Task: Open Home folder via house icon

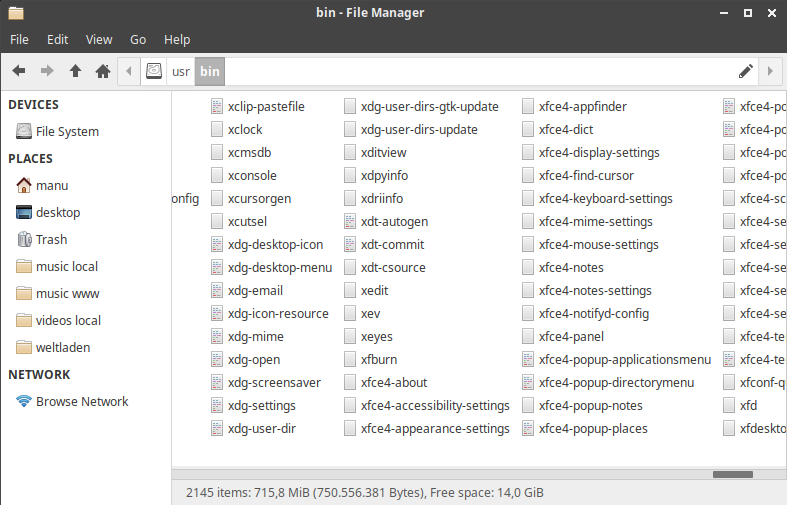Action: (102, 71)
